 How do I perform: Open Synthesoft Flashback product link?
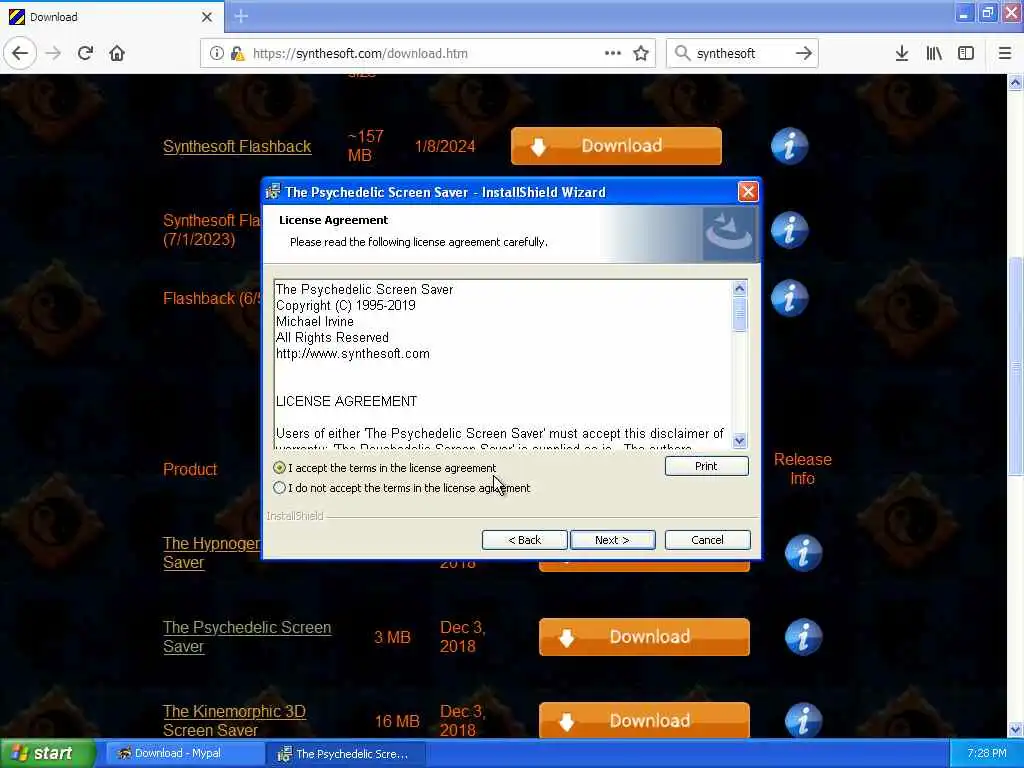[x=237, y=146]
